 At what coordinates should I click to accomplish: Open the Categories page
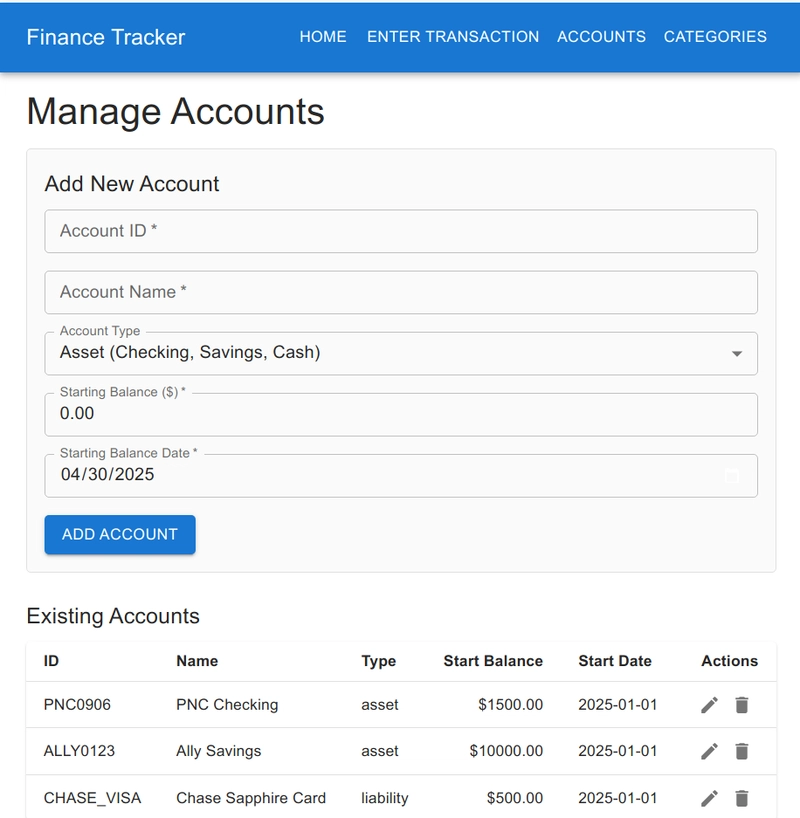[x=715, y=37]
